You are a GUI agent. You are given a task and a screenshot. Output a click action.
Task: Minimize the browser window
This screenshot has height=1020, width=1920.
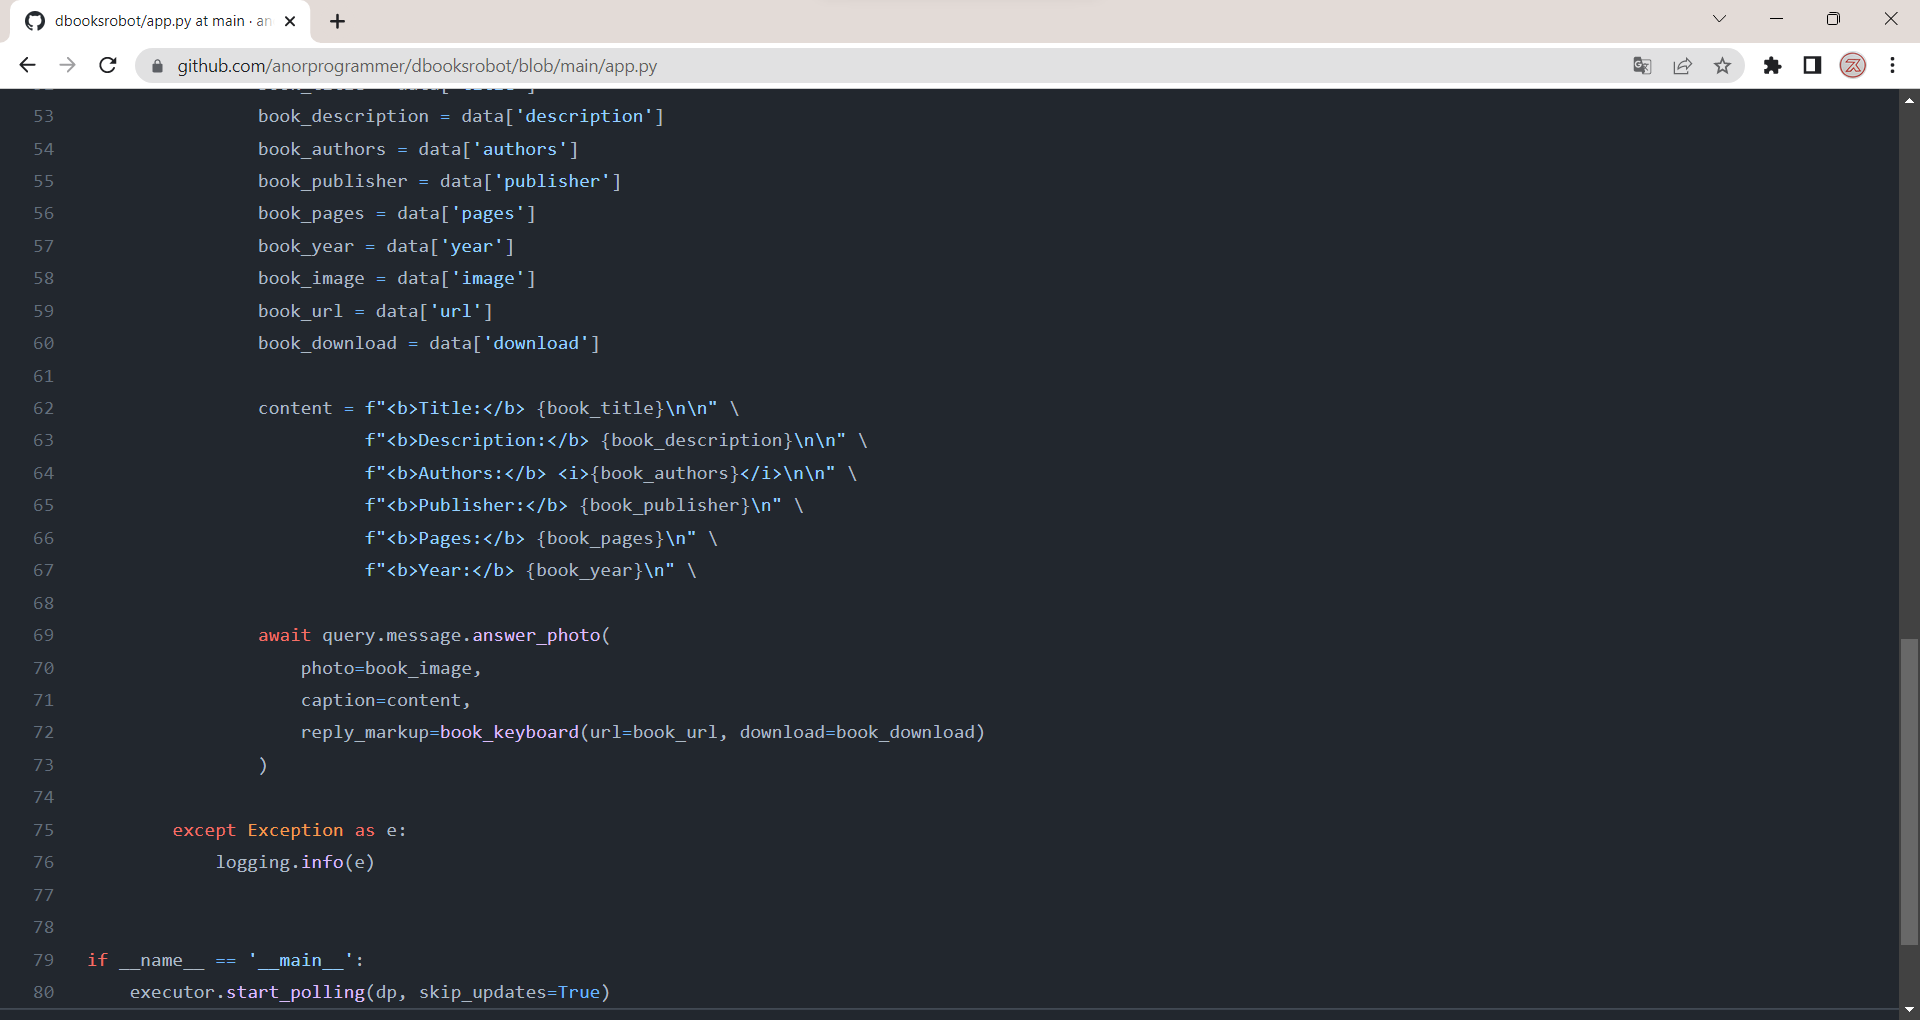[x=1777, y=19]
